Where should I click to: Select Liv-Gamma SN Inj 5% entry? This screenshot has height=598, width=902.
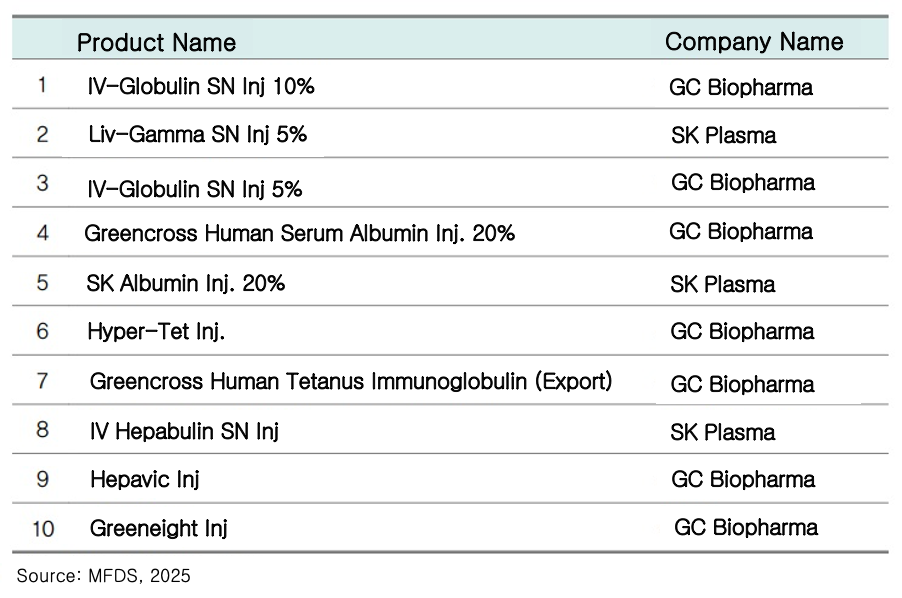197,134
